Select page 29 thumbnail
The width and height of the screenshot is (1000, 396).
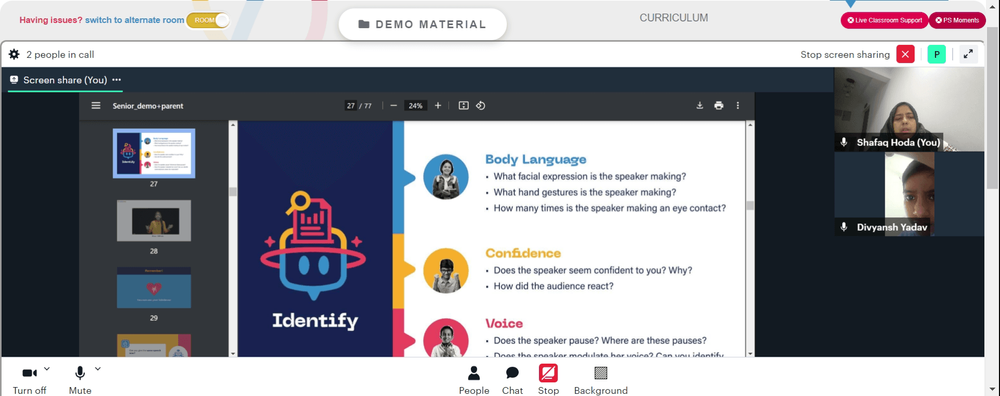click(154, 288)
